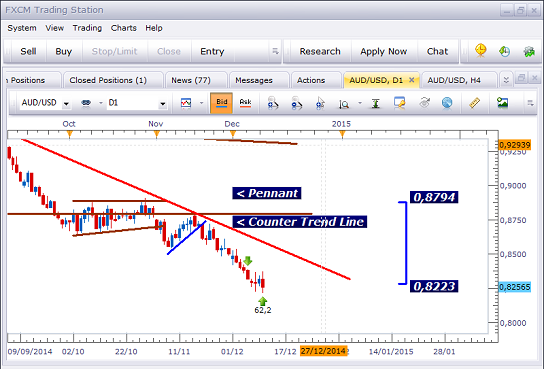Click the chart window with pencil icon

pos(400,103)
